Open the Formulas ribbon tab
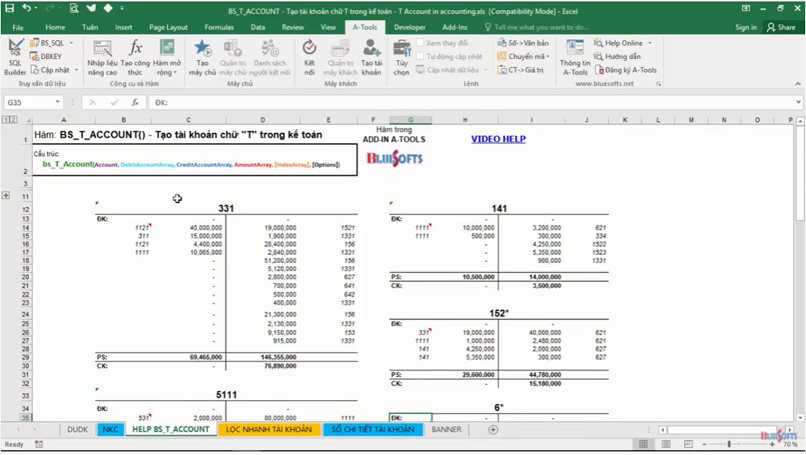 pos(219,27)
